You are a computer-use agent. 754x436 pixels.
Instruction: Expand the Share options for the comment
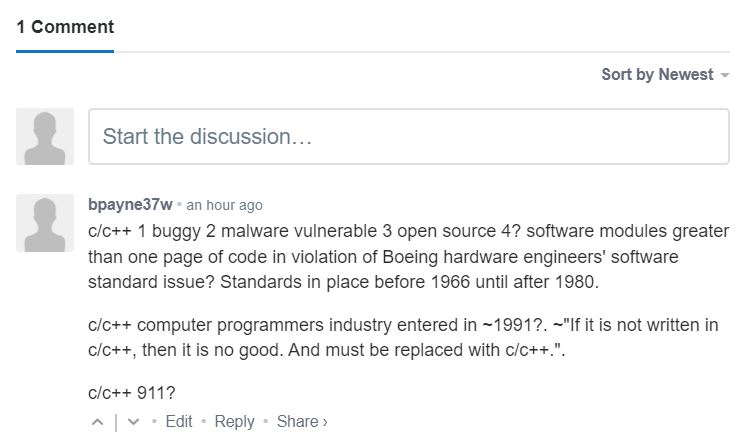point(302,422)
